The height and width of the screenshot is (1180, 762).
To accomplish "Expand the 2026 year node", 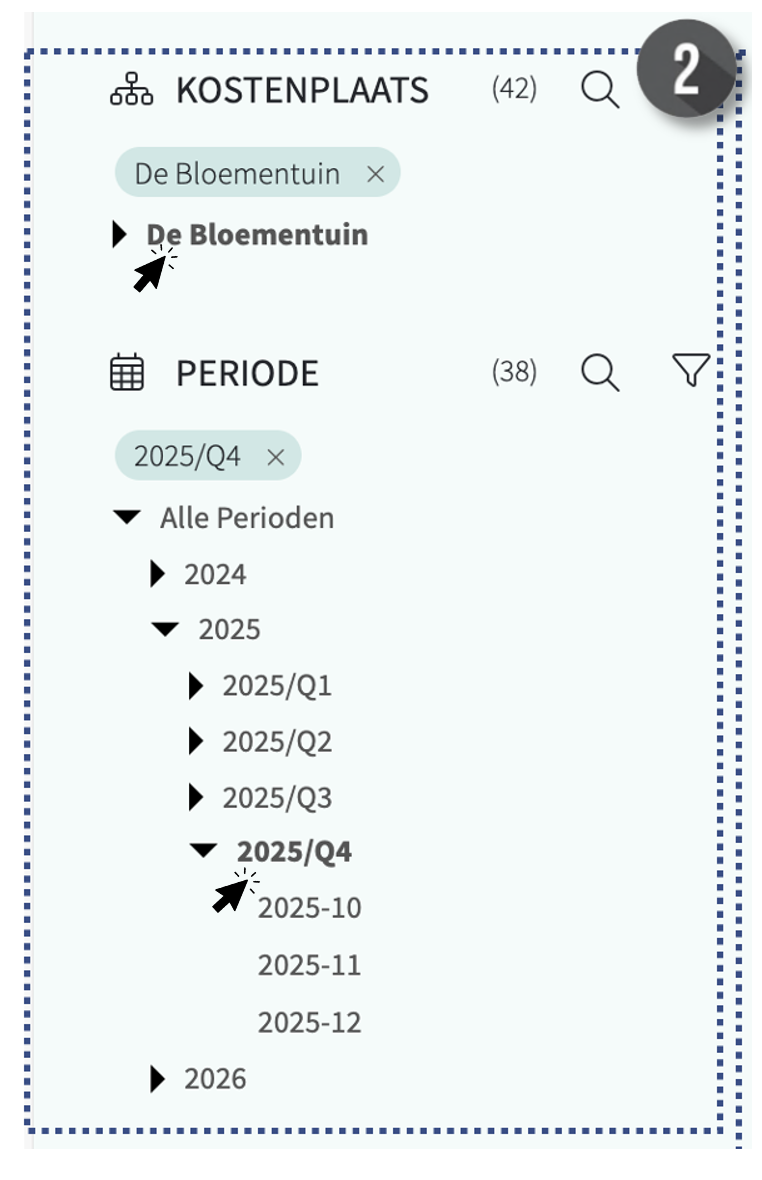I will tap(157, 1079).
